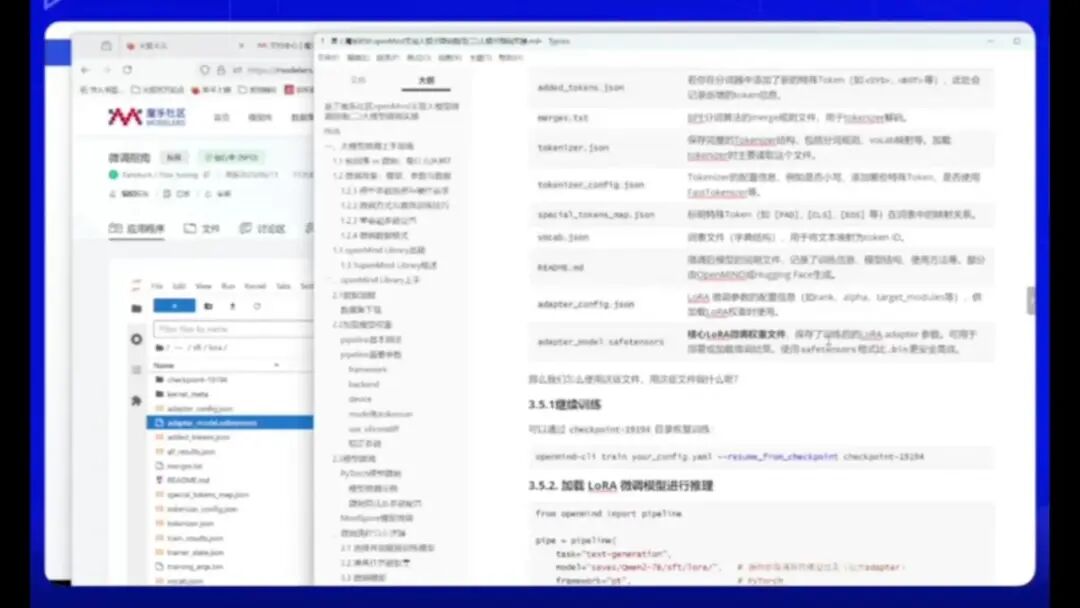Switch to the files tab on the Modelers page

[201, 229]
